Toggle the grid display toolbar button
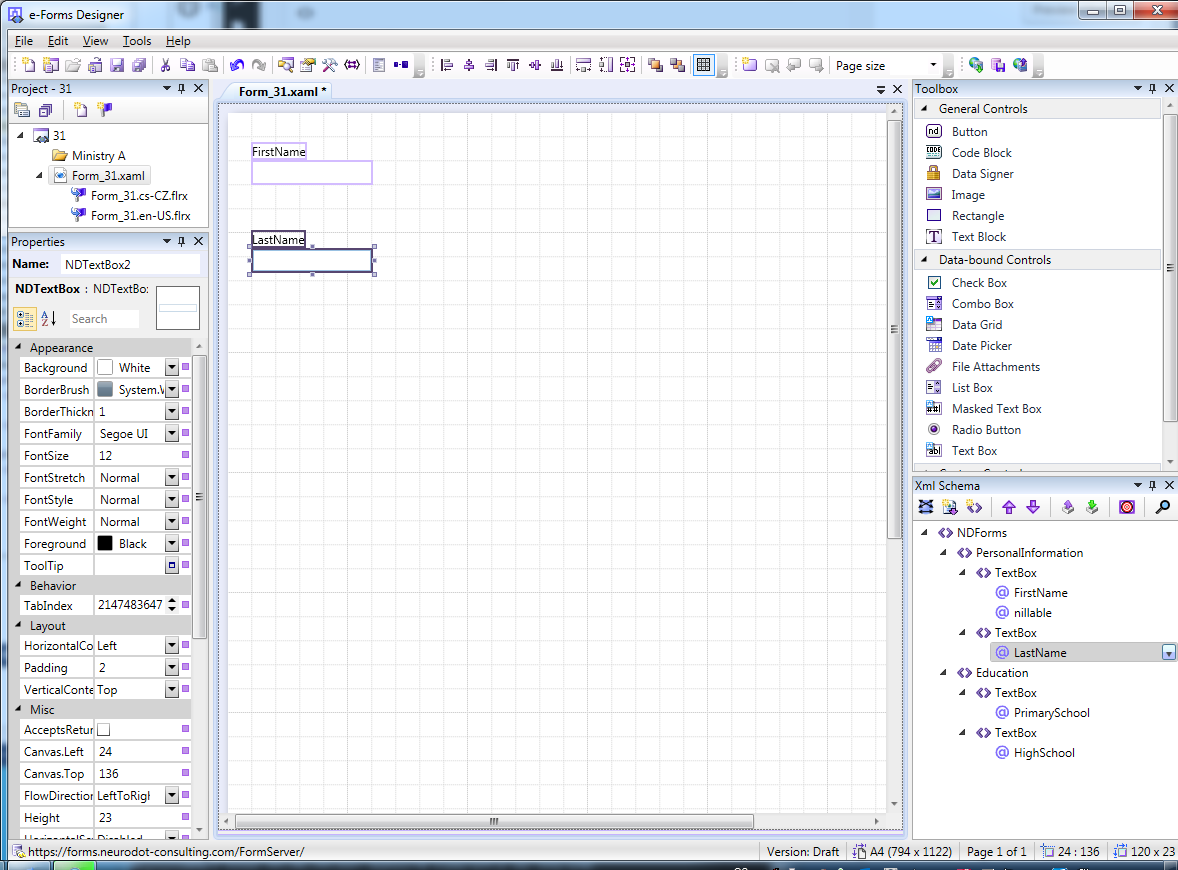Screen dimensions: 1178x870 pyautogui.click(x=703, y=65)
